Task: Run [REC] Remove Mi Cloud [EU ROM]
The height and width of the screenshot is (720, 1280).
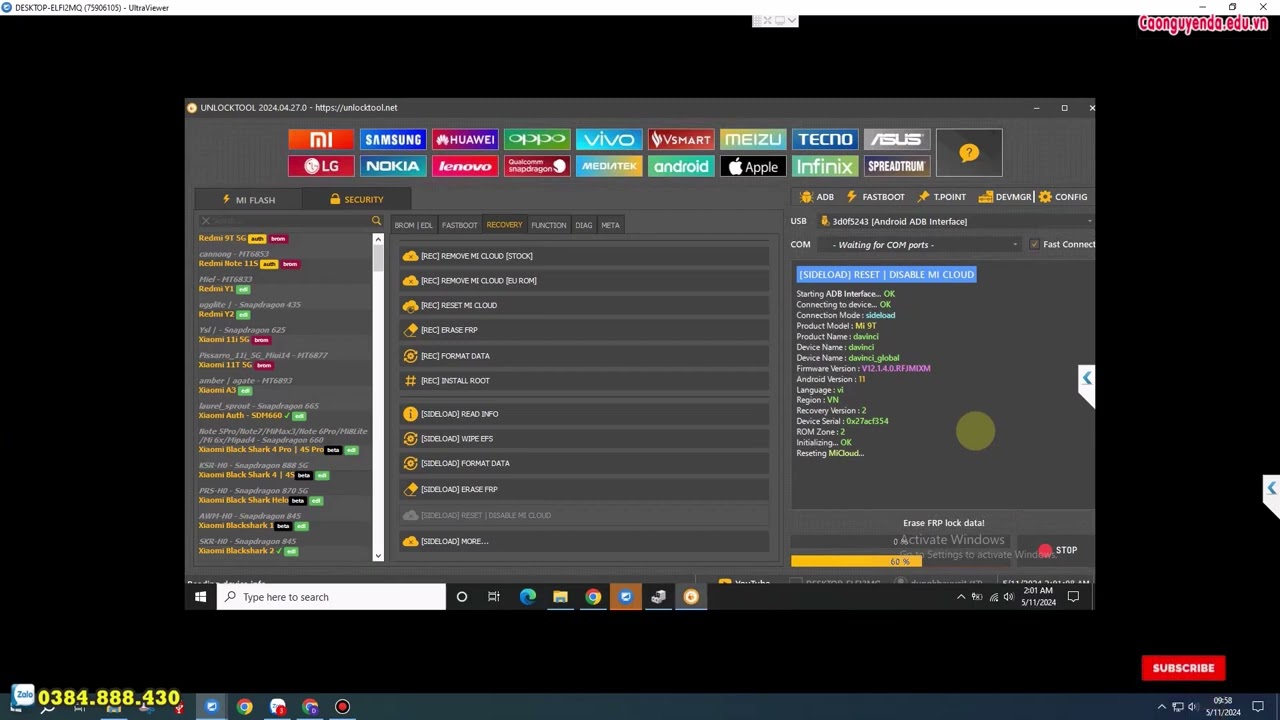Action: (585, 281)
